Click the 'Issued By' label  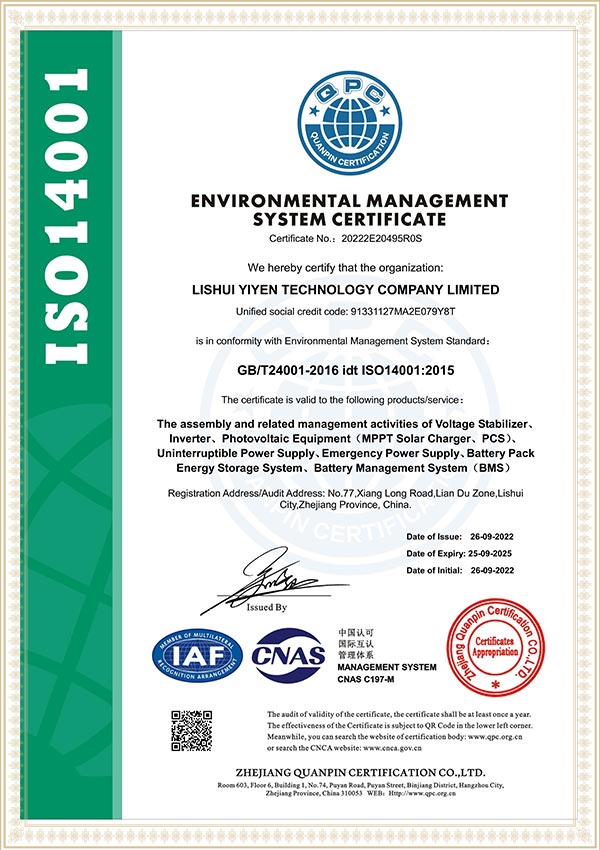click(x=266, y=607)
